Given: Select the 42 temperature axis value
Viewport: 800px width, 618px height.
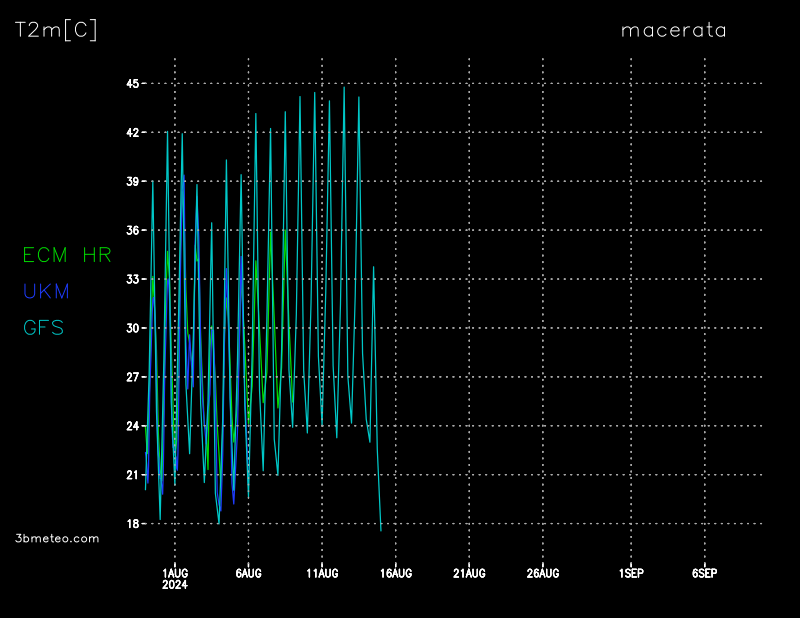Looking at the screenshot, I should [x=131, y=132].
